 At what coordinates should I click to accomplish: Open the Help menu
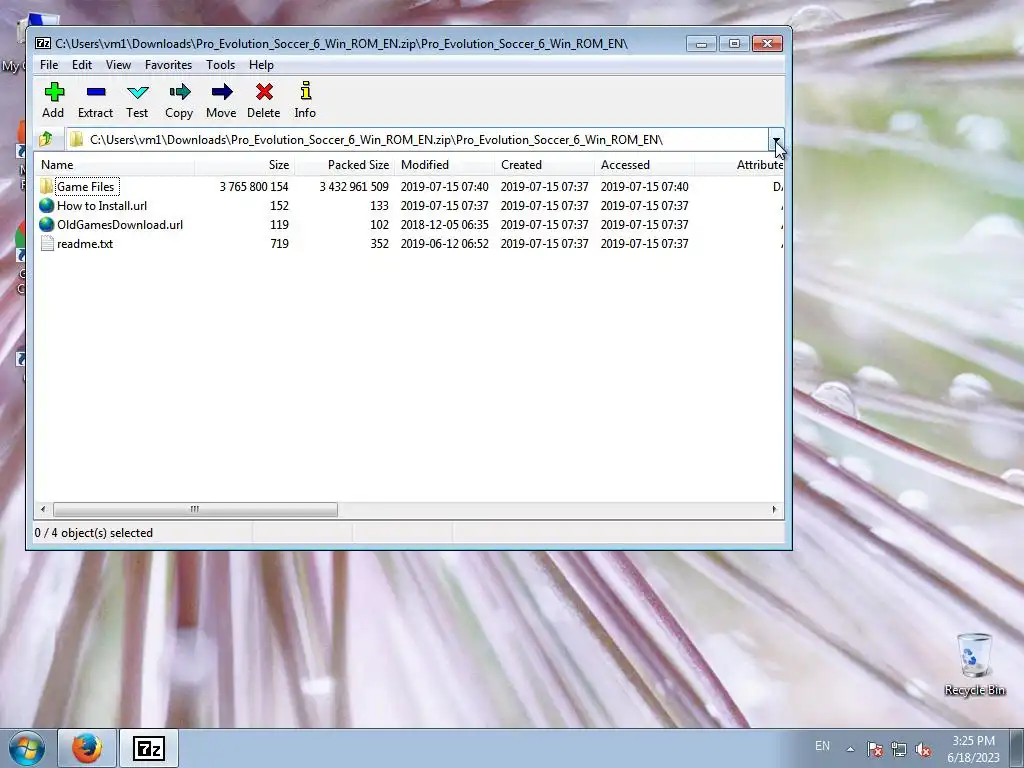pos(261,65)
